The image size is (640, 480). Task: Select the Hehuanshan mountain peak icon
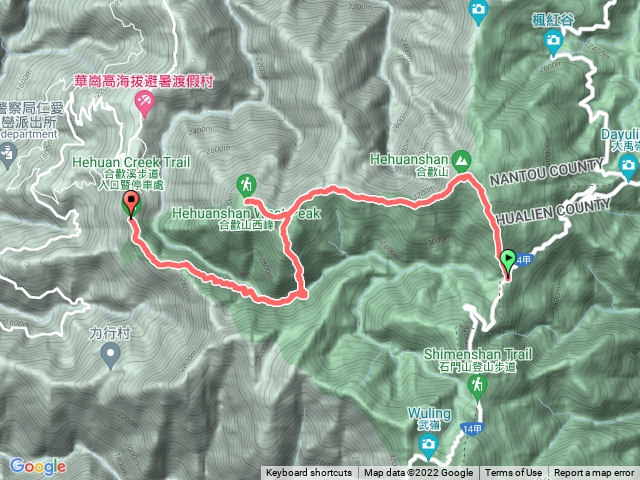pos(462,160)
